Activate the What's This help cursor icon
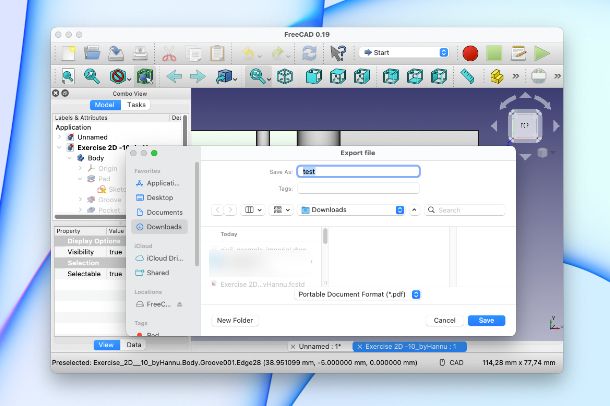The height and width of the screenshot is (406, 610). tap(338, 53)
